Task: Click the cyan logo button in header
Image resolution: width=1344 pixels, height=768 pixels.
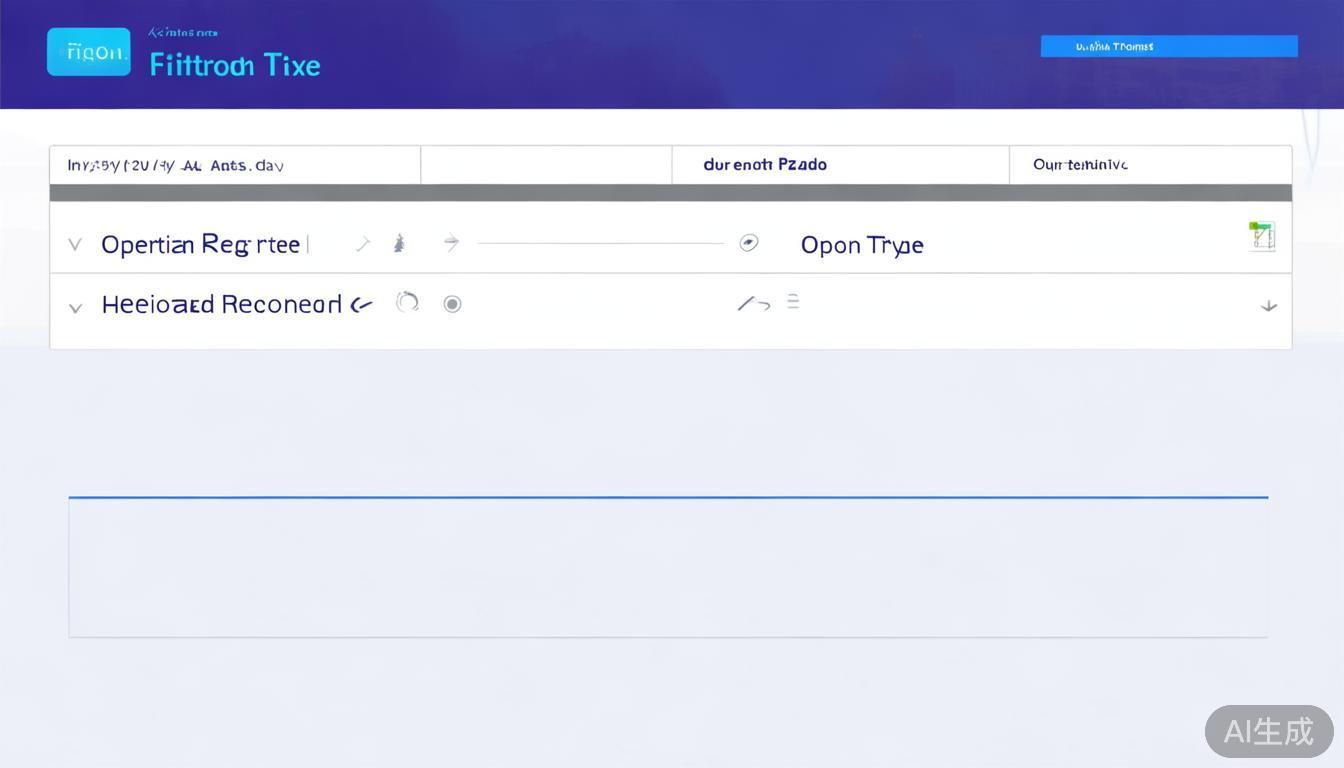Action: (89, 52)
